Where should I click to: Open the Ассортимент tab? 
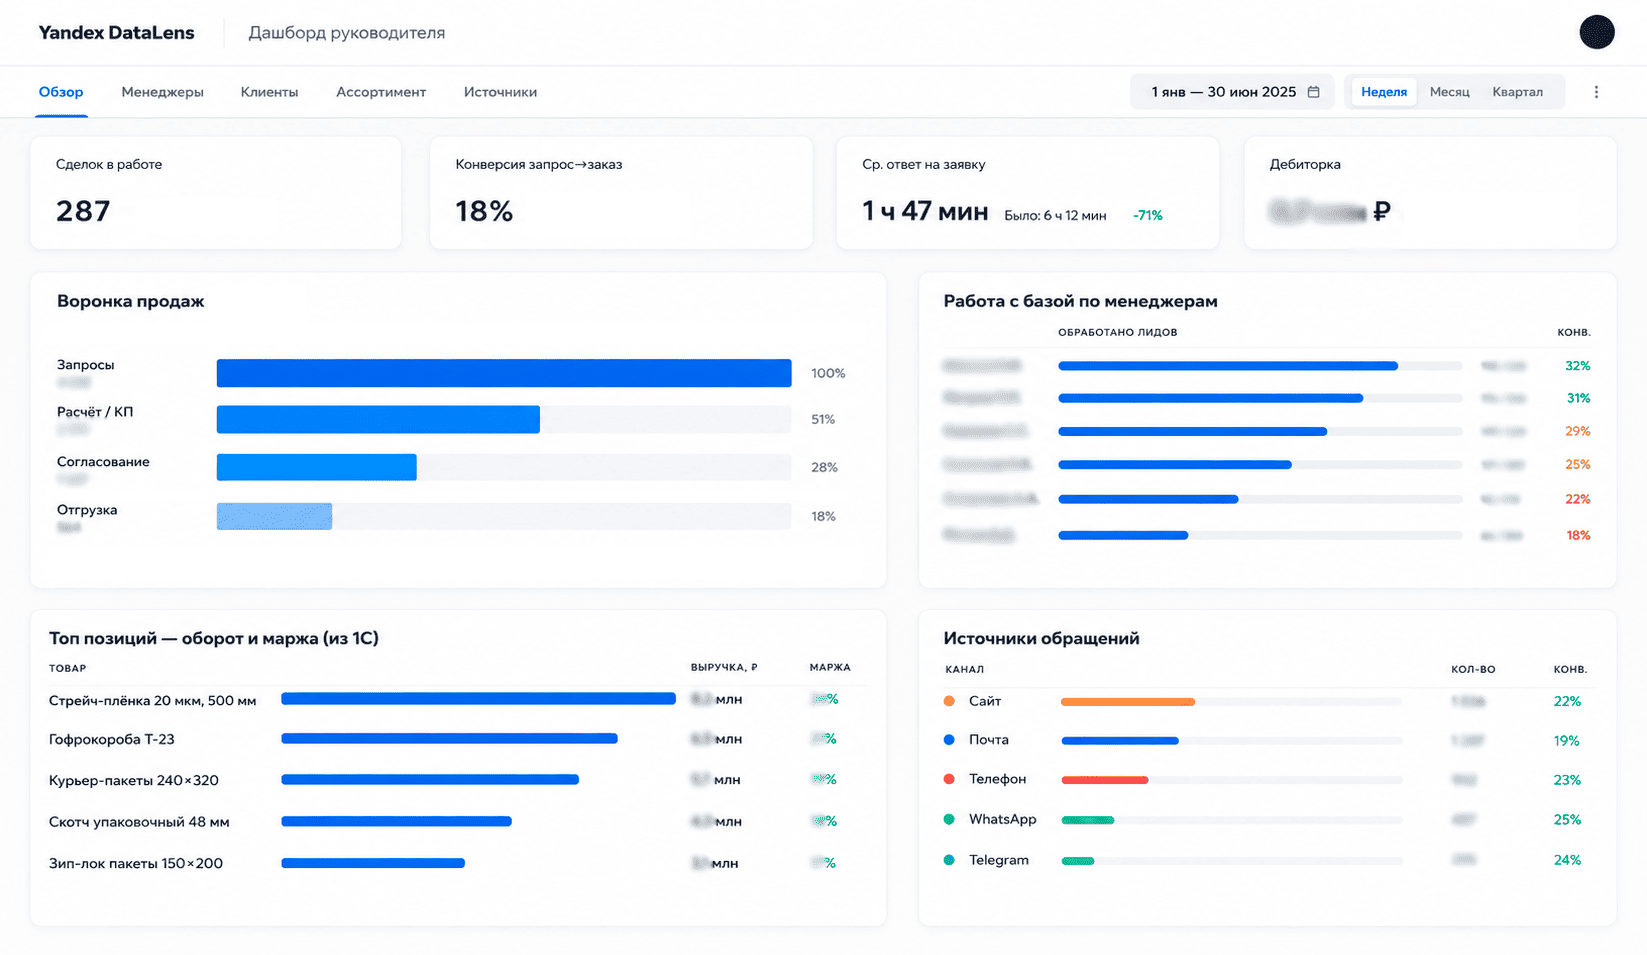coord(381,92)
